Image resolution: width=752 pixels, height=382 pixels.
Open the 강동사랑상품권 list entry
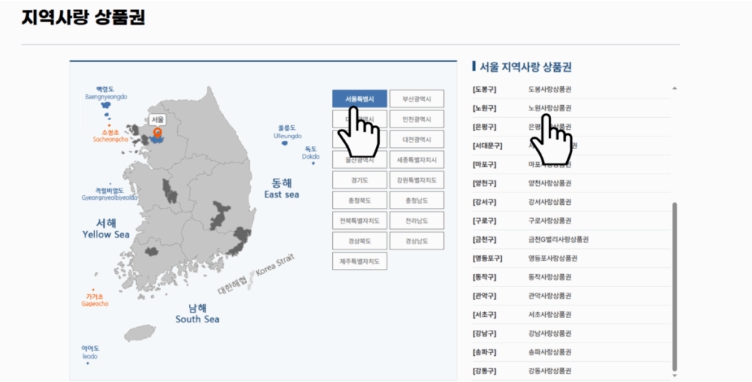click(550, 370)
